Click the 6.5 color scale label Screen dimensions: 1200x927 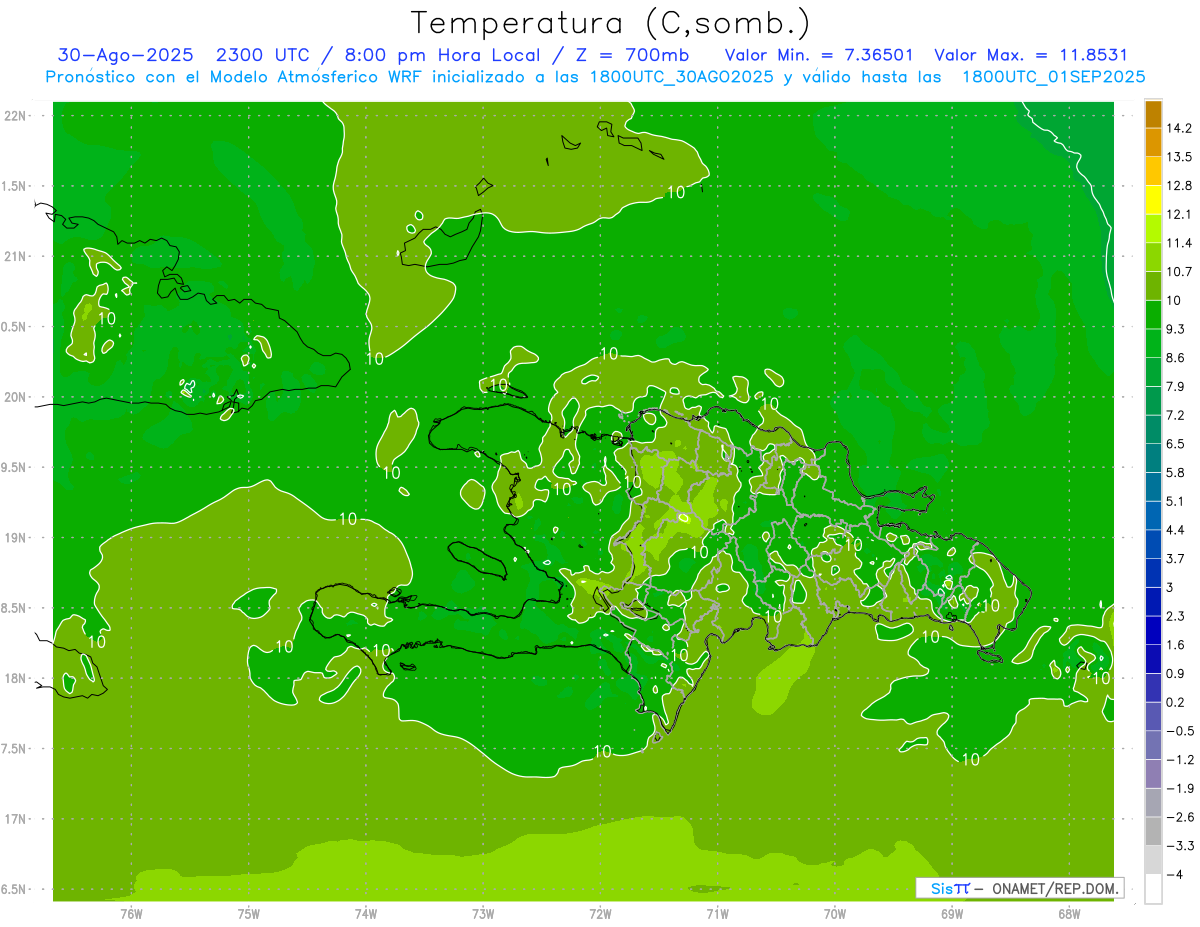click(1176, 443)
